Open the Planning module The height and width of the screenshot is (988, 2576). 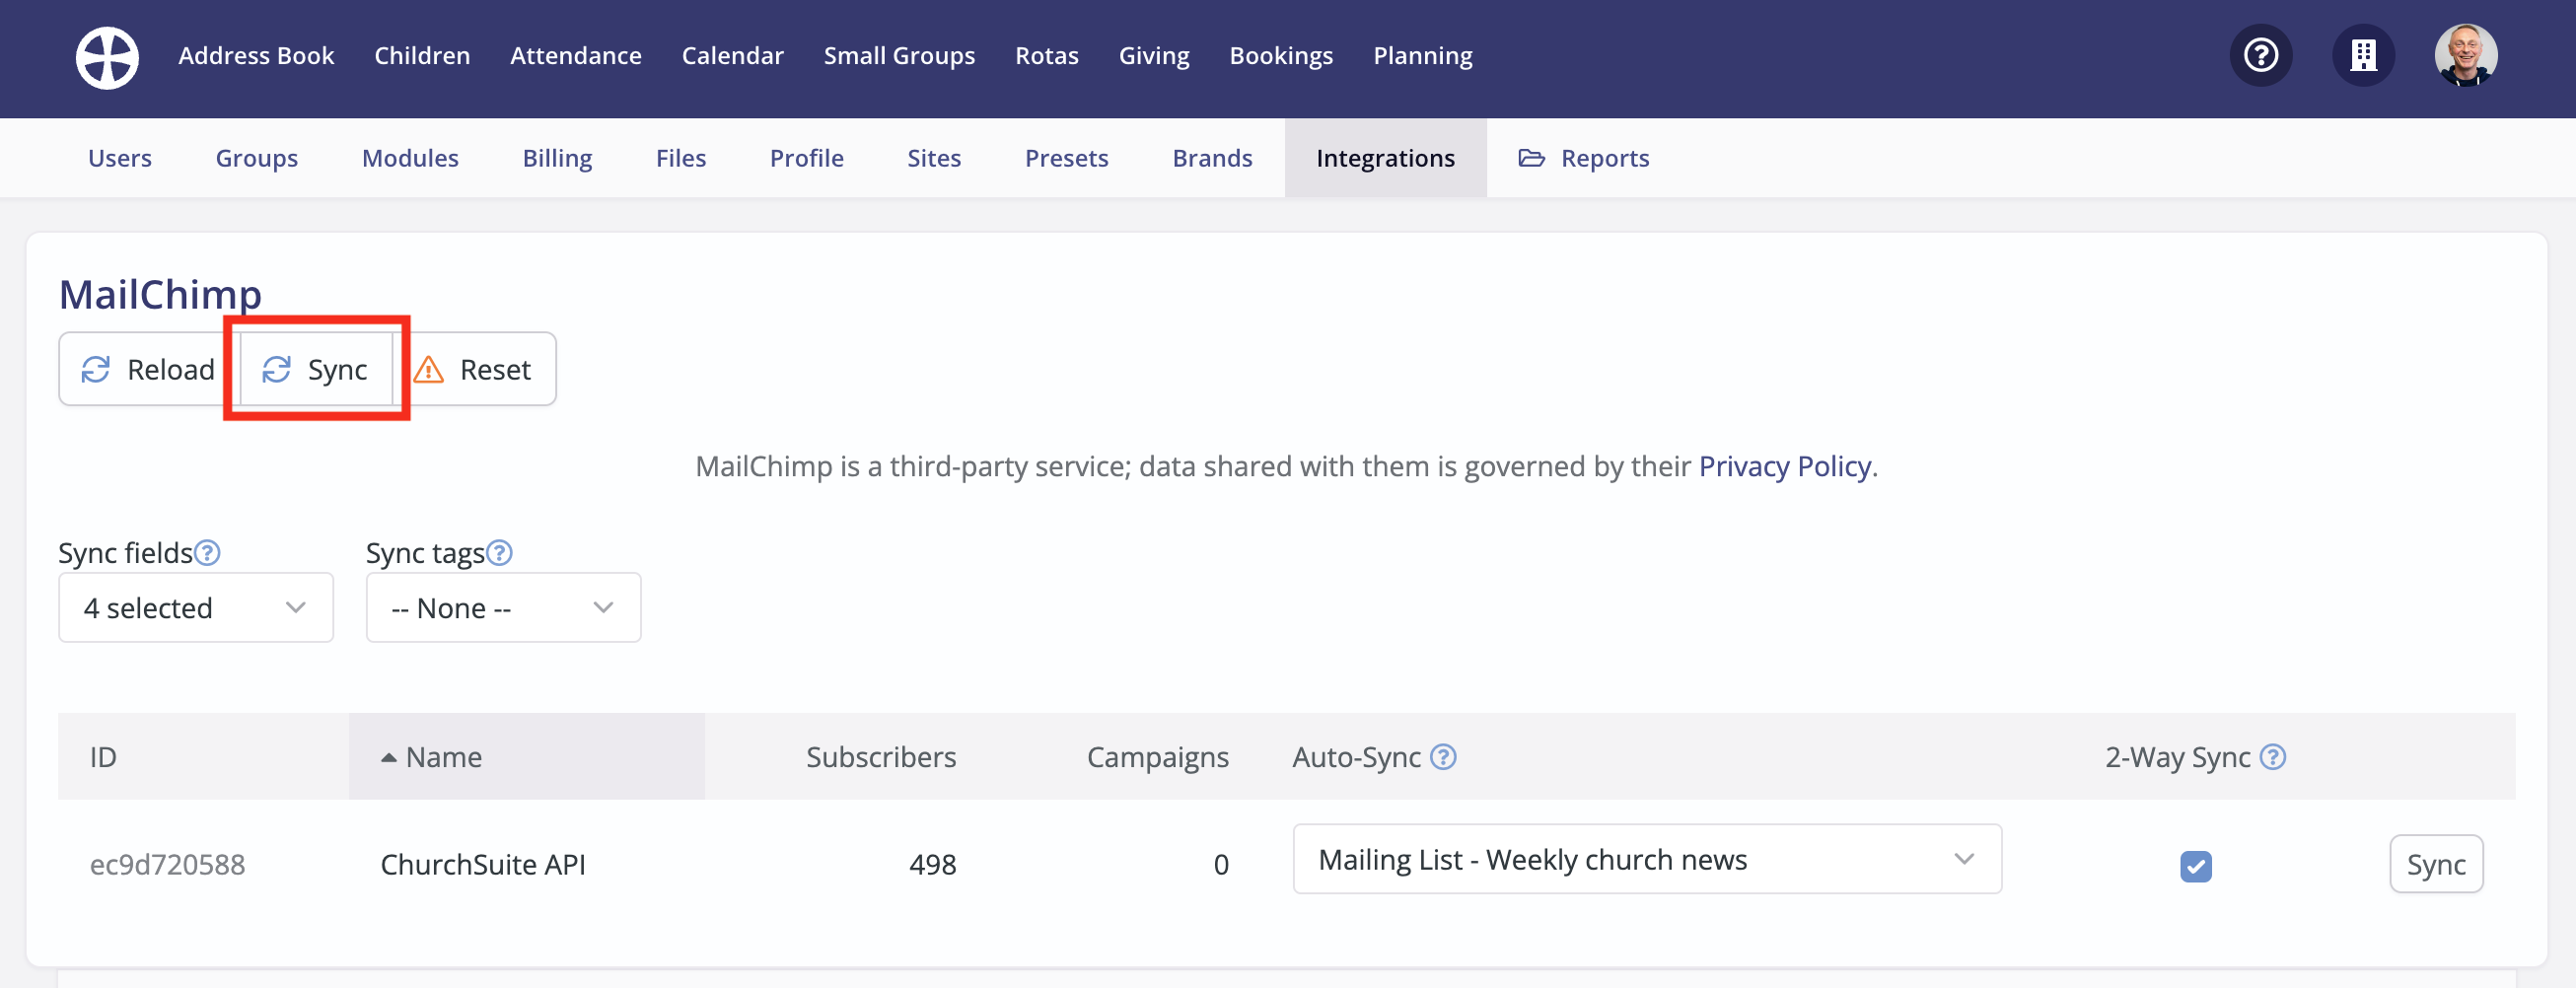click(1423, 56)
